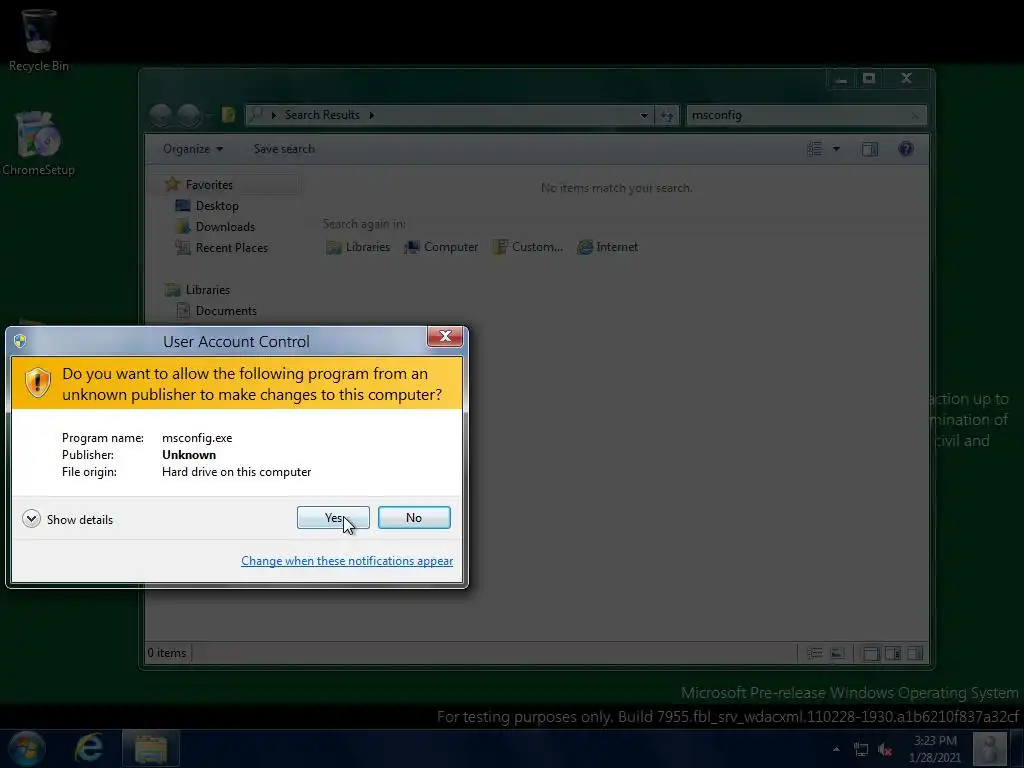This screenshot has width=1024, height=768.
Task: Show hidden tray icons arrow
Action: point(836,749)
